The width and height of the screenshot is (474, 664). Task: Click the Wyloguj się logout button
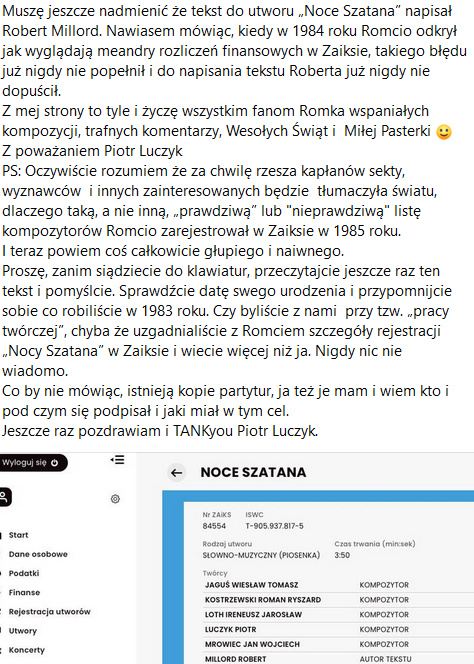point(32,463)
